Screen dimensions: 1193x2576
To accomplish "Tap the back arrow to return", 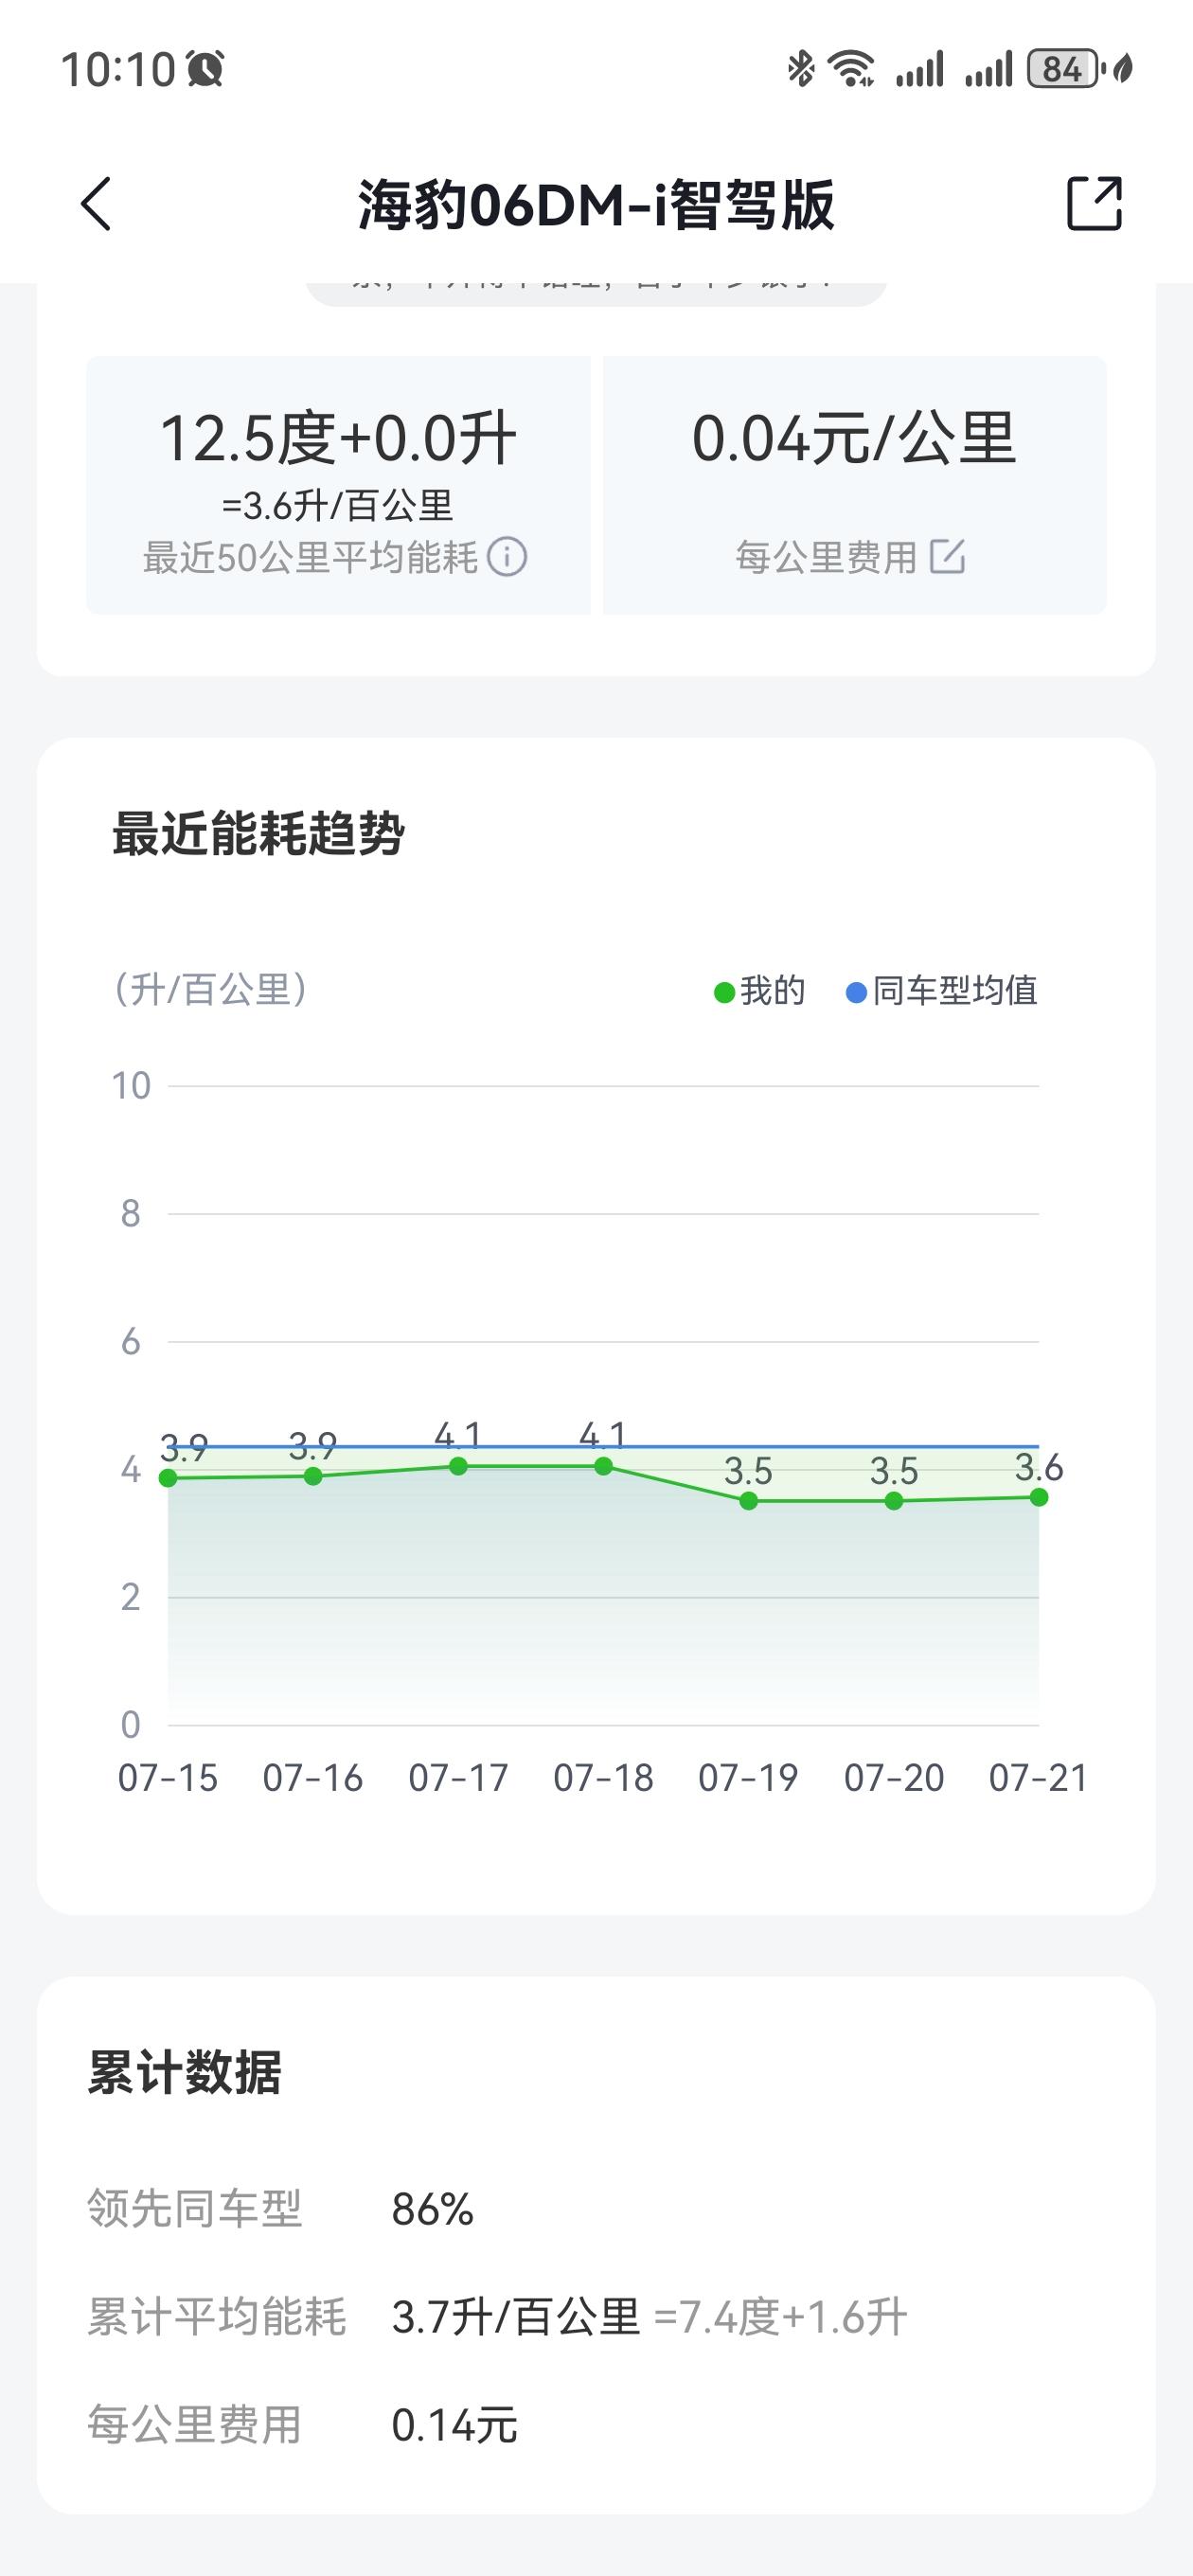I will pyautogui.click(x=95, y=204).
